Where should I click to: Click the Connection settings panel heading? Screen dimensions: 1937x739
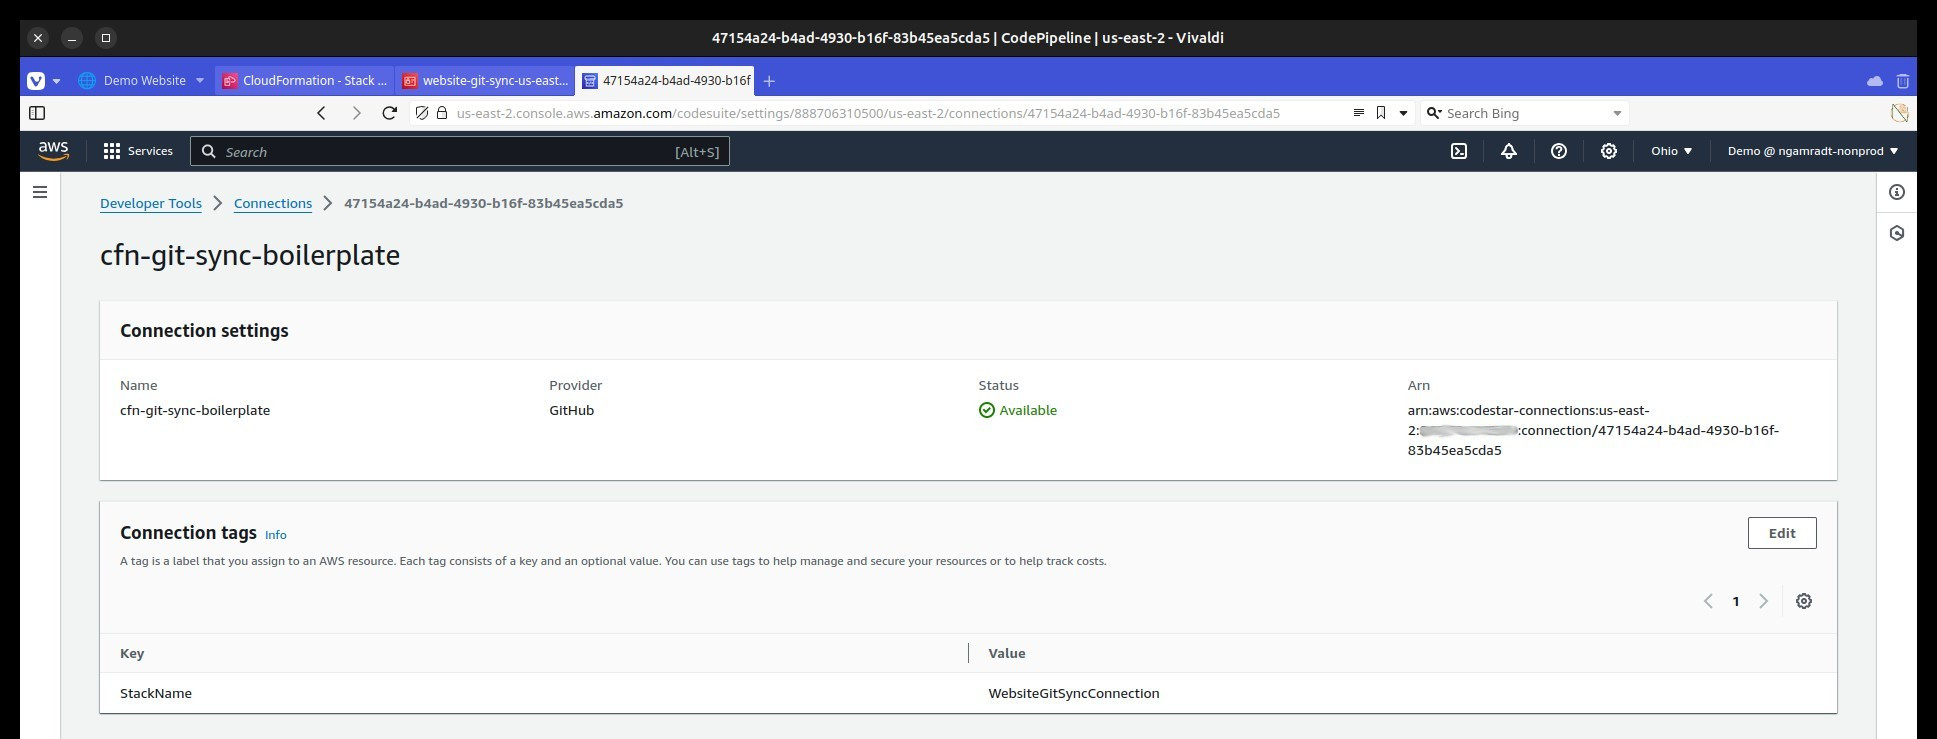[204, 331]
